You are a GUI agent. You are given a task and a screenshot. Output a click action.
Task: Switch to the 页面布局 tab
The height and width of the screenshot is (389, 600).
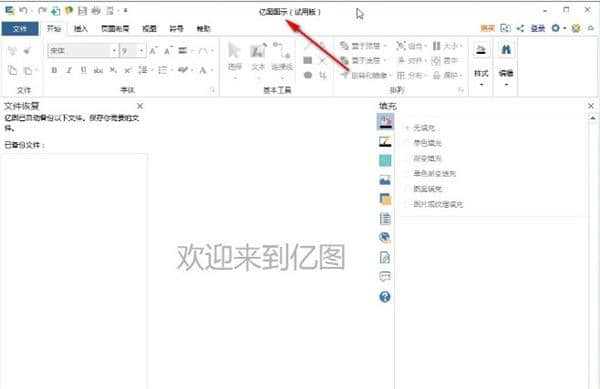(x=115, y=29)
